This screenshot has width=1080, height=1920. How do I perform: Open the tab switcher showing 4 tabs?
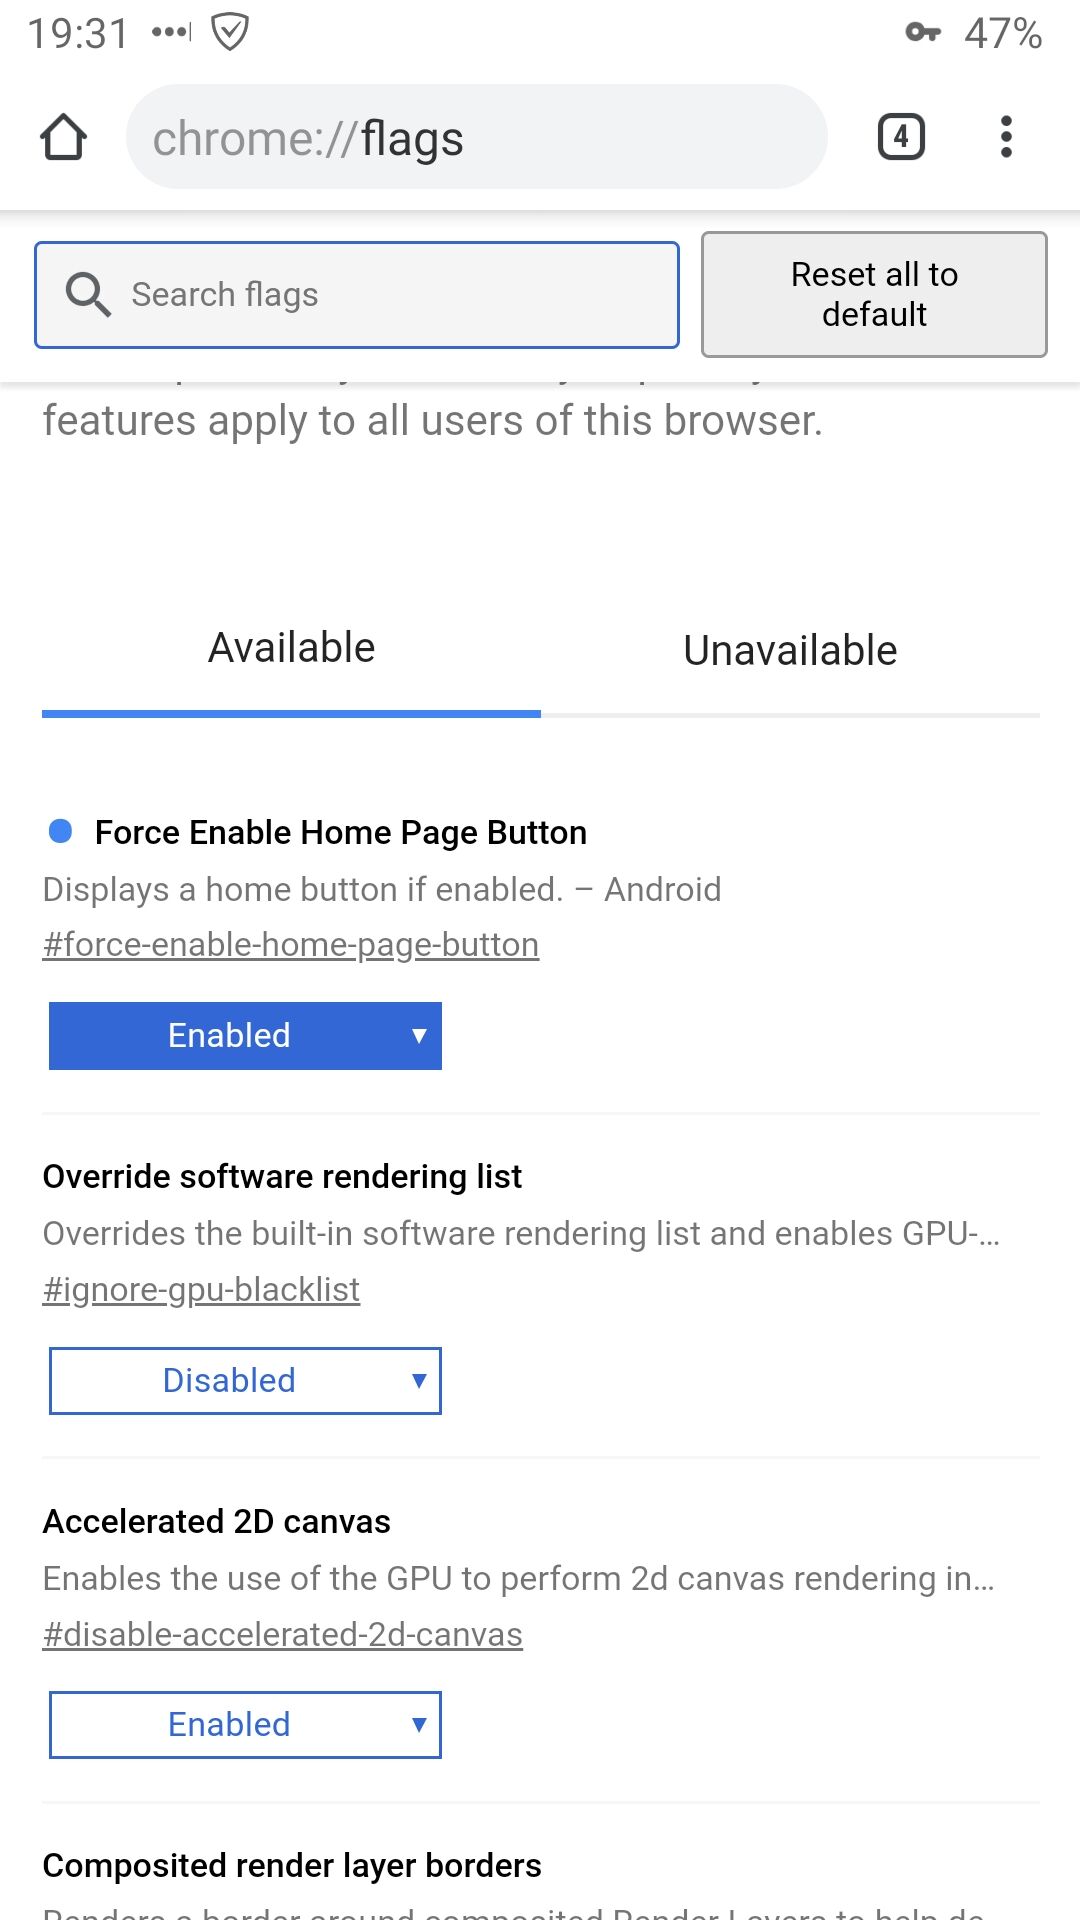pyautogui.click(x=901, y=137)
